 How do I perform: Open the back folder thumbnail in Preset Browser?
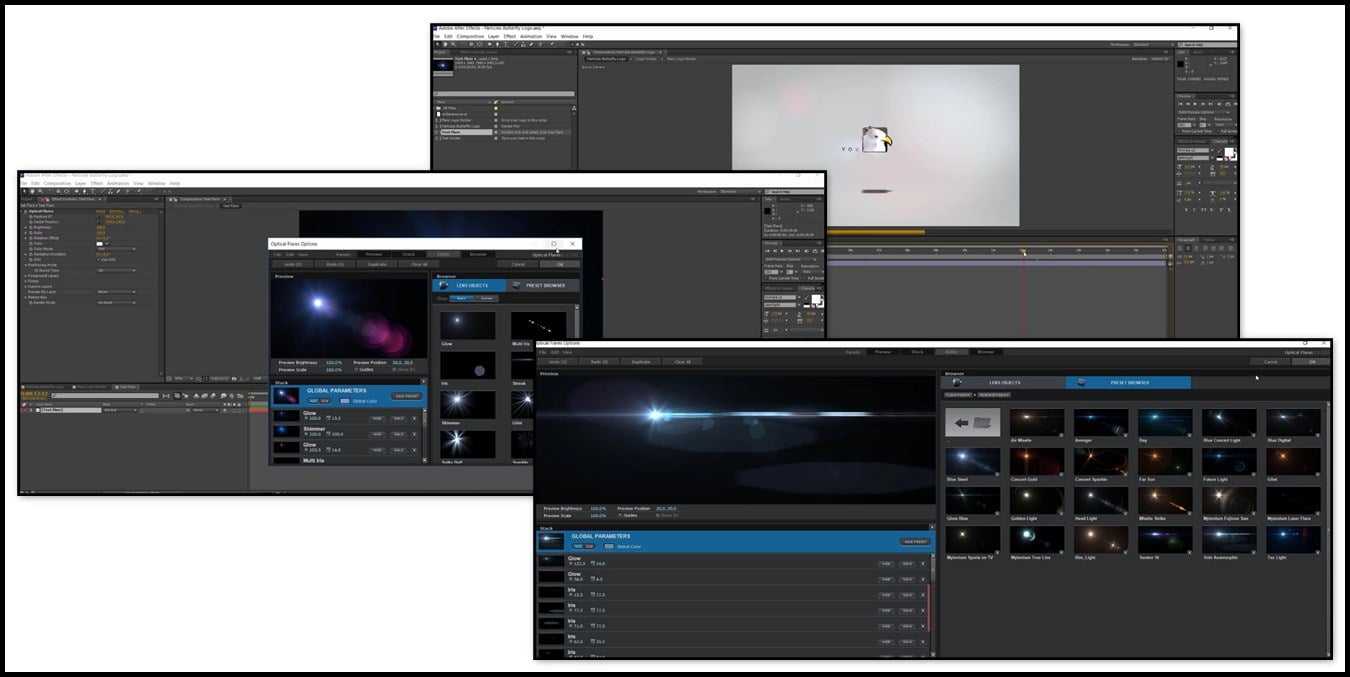coord(972,423)
